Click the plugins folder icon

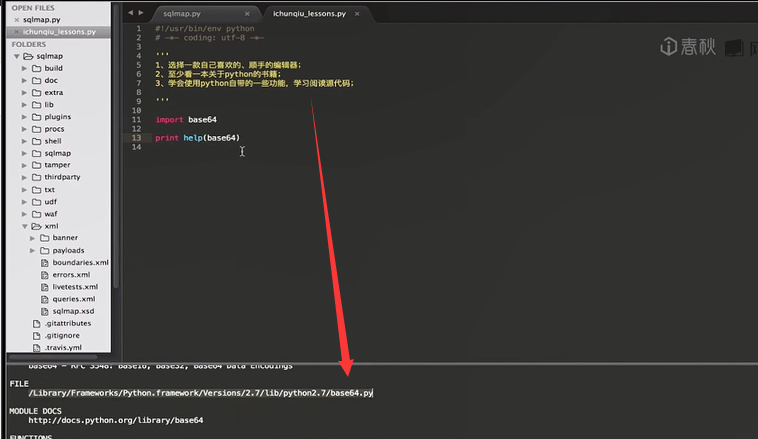[36, 117]
